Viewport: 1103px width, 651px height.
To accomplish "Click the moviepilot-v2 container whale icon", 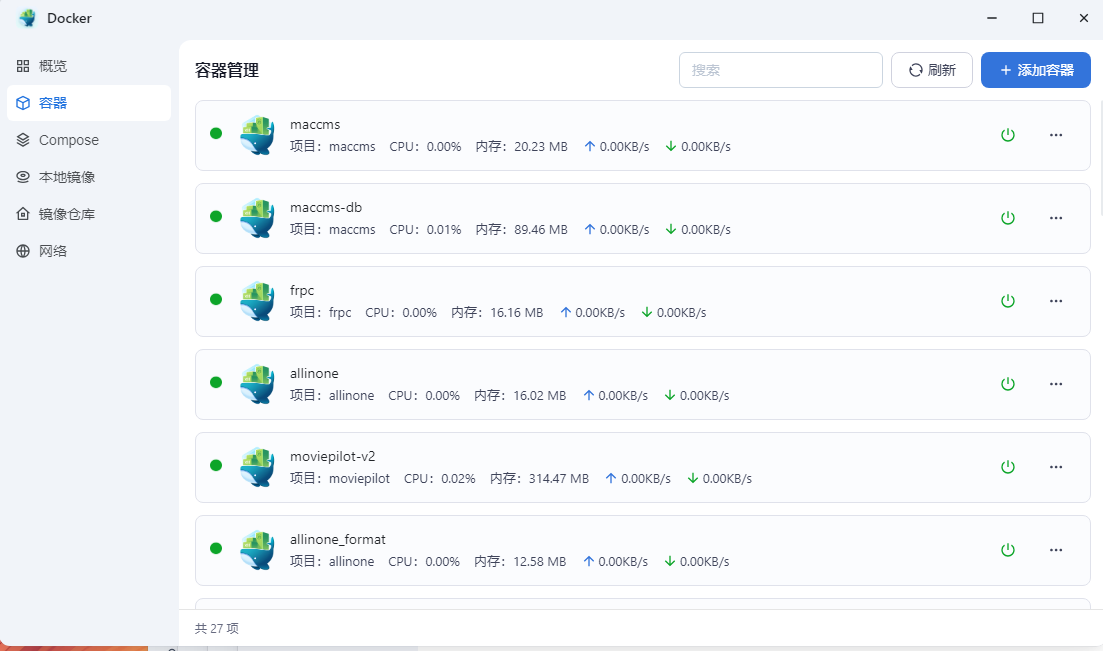I will click(x=257, y=467).
